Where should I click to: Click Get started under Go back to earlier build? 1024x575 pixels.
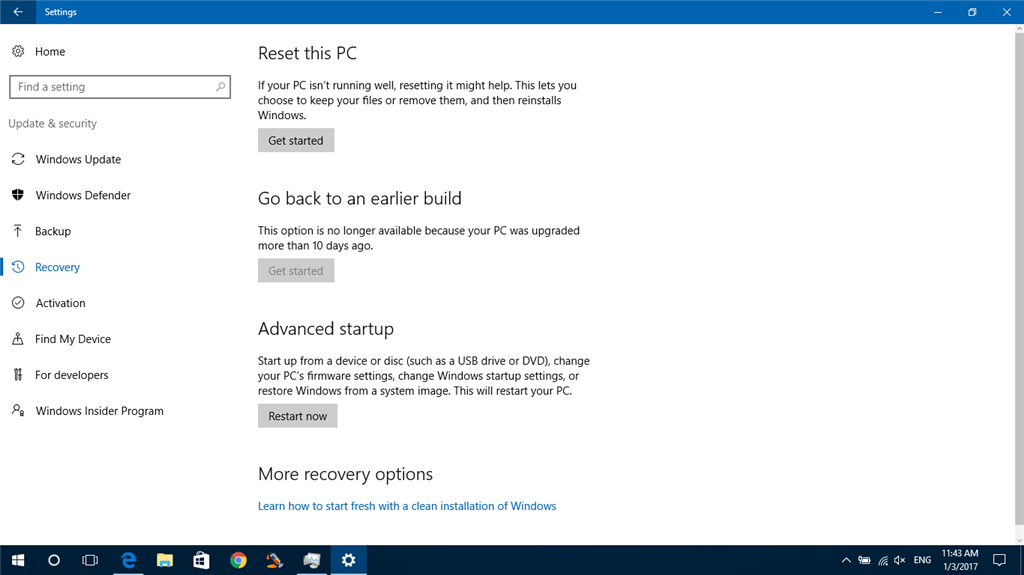pos(296,271)
